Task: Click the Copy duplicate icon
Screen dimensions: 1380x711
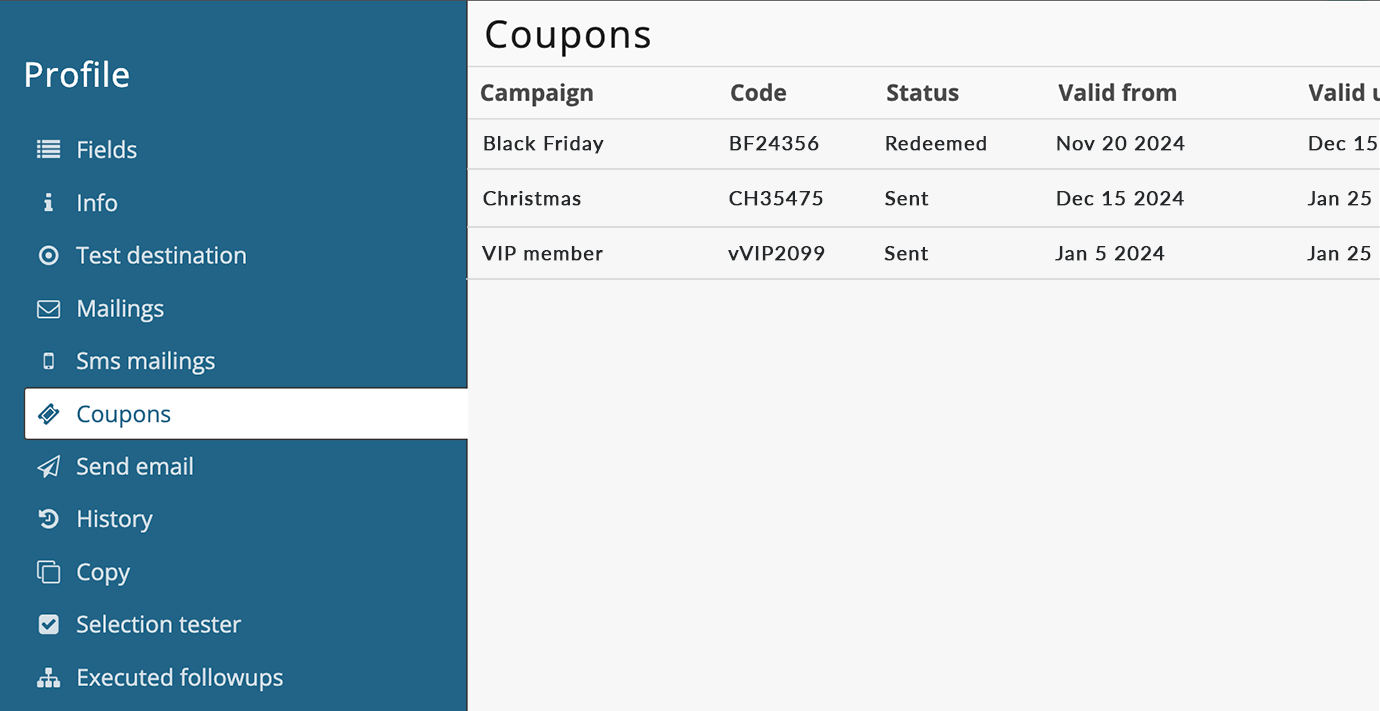Action: 48,572
